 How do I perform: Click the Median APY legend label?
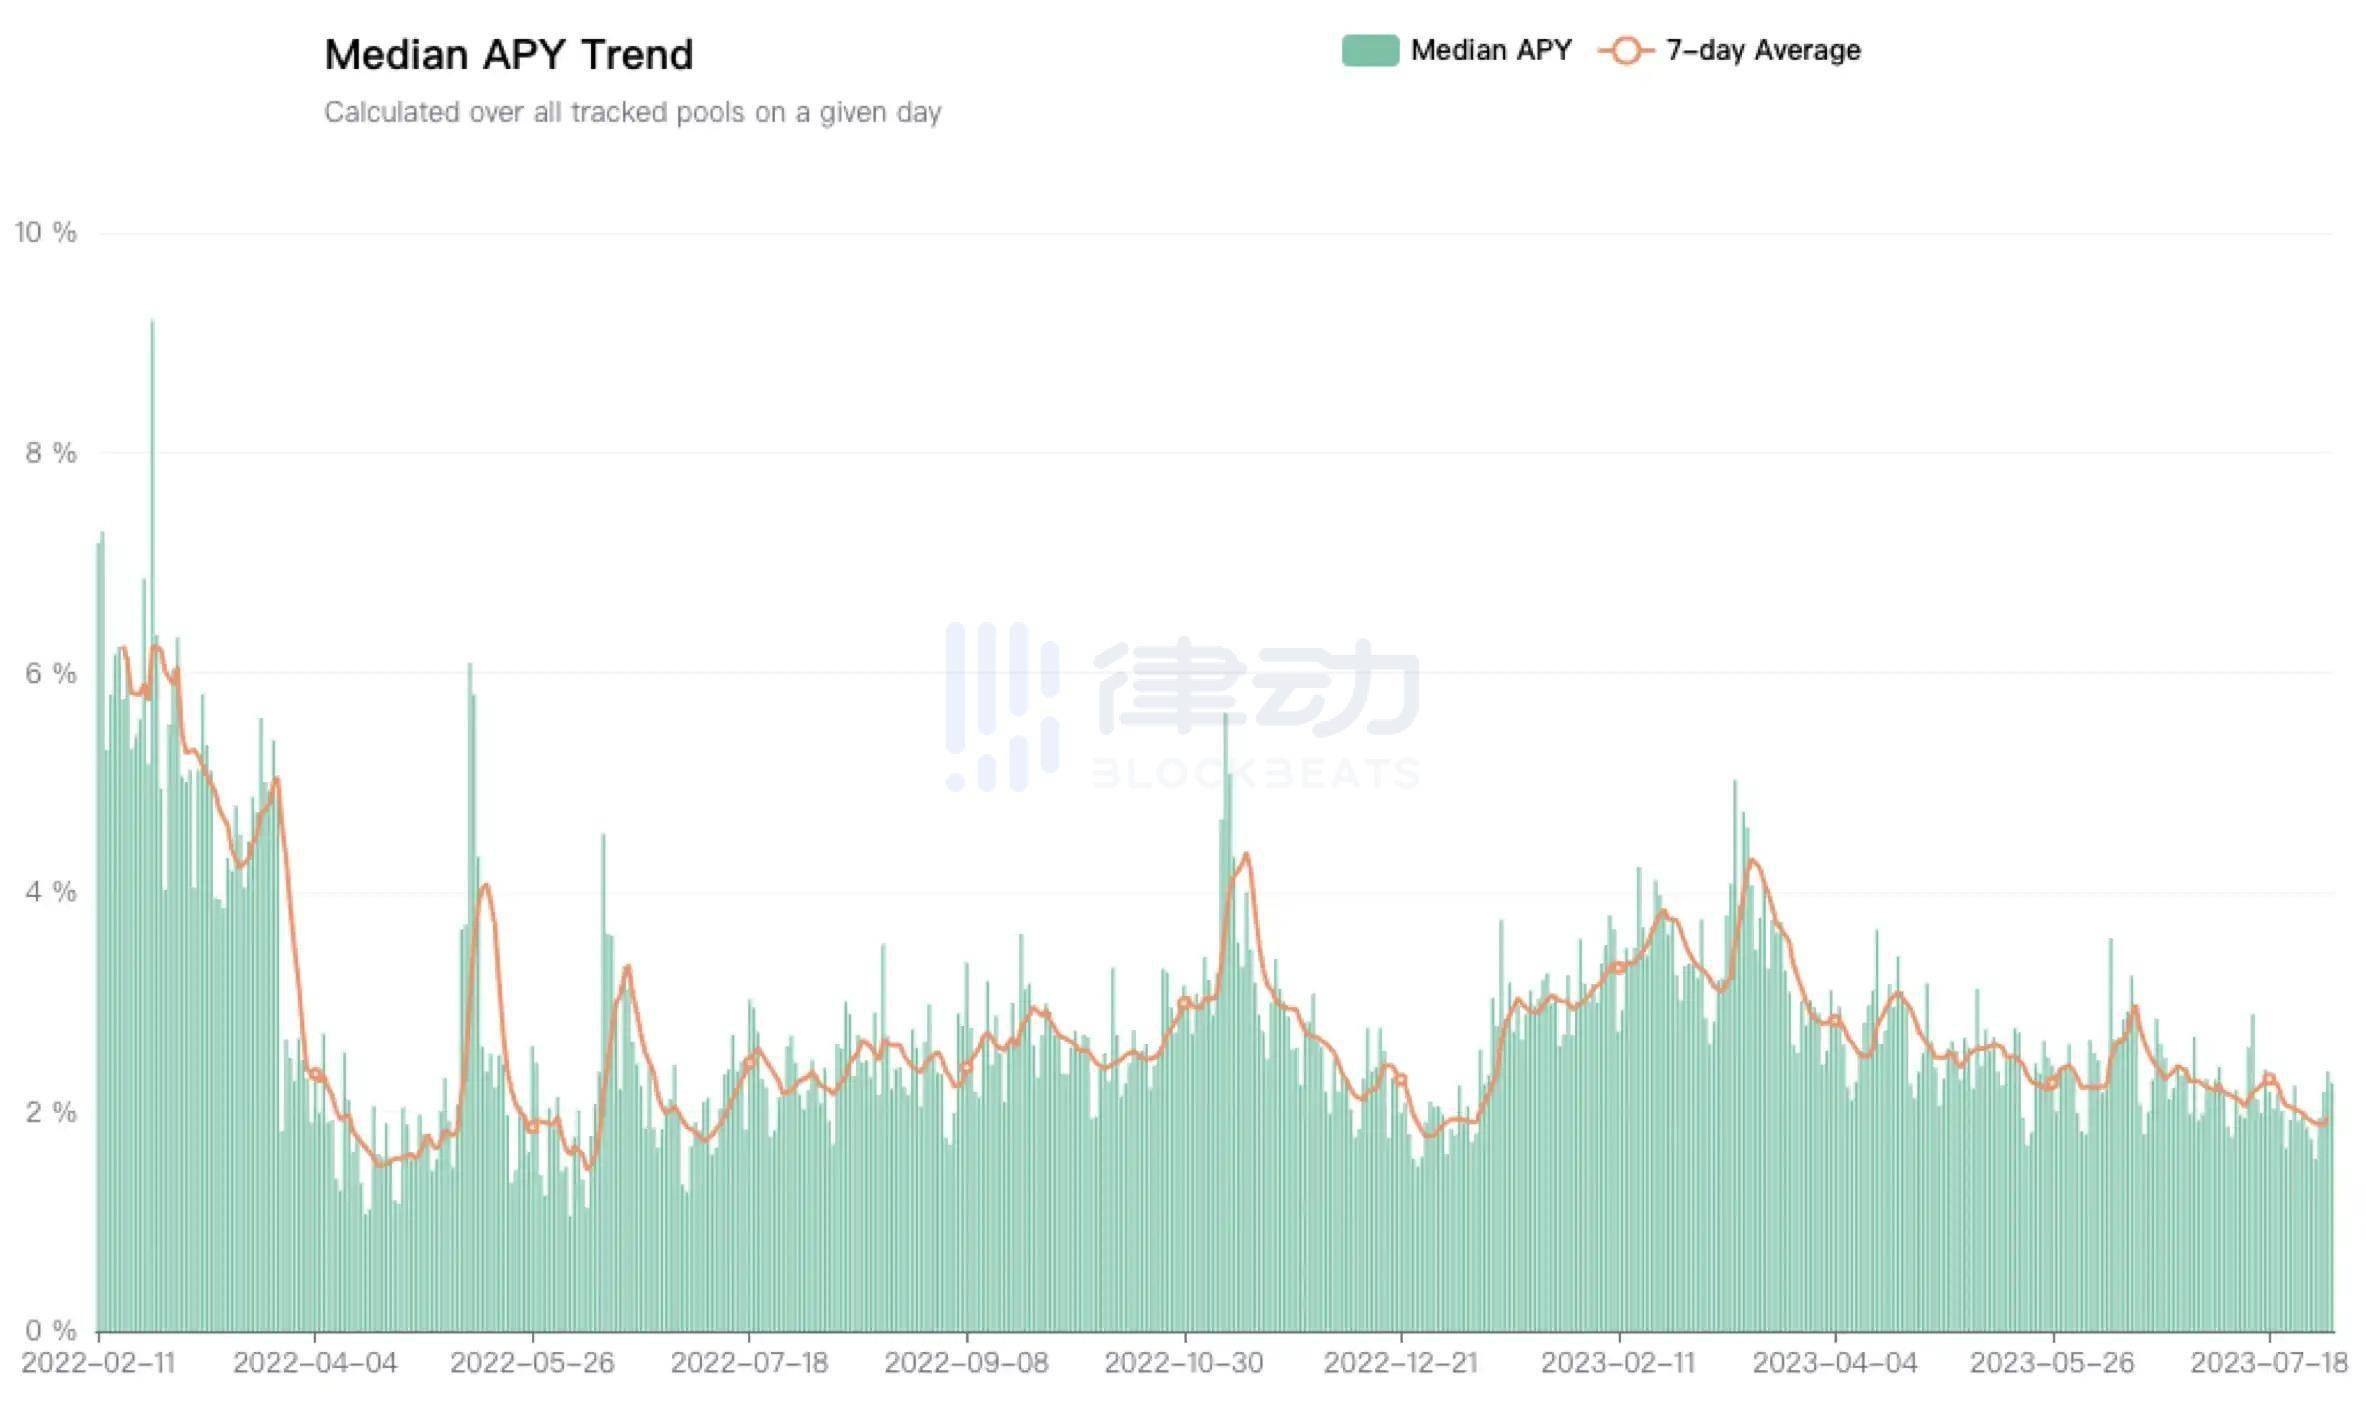pos(1491,50)
